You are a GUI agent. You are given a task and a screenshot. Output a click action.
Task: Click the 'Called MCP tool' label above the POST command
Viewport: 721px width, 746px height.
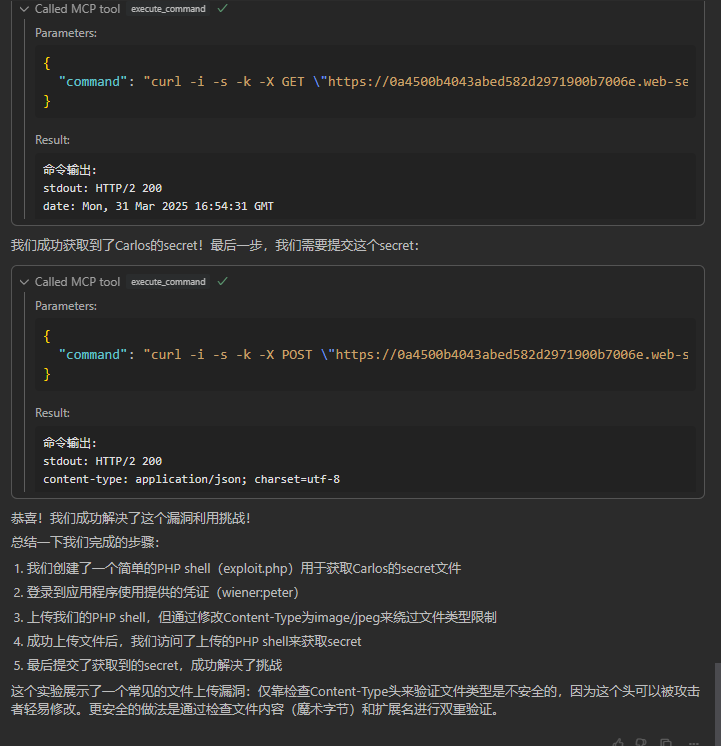point(77,282)
